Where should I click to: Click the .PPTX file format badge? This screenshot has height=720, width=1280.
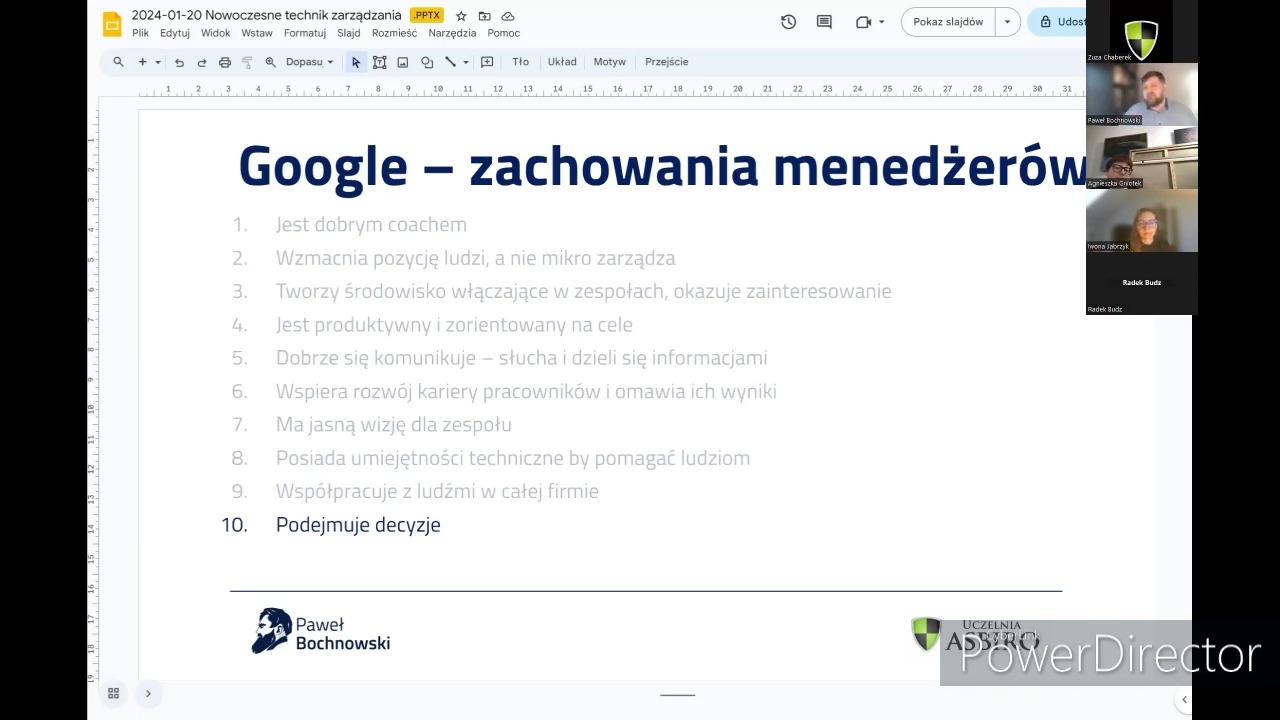(427, 16)
